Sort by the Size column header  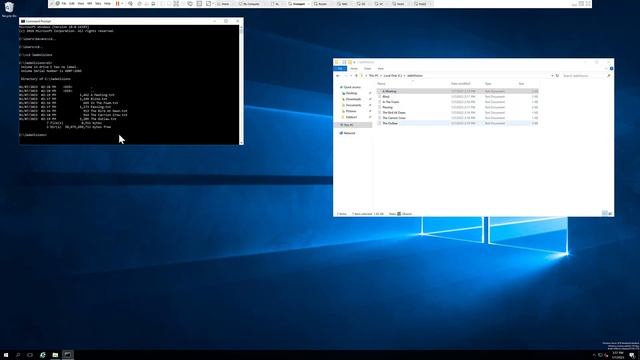click(x=521, y=84)
